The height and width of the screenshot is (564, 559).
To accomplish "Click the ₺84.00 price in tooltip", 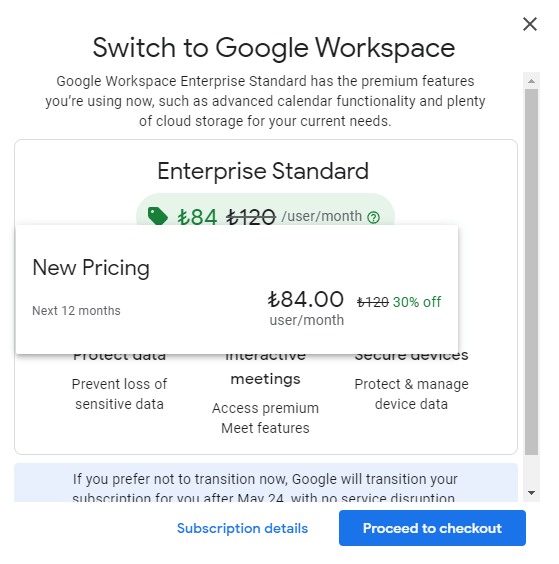I will (x=305, y=299).
